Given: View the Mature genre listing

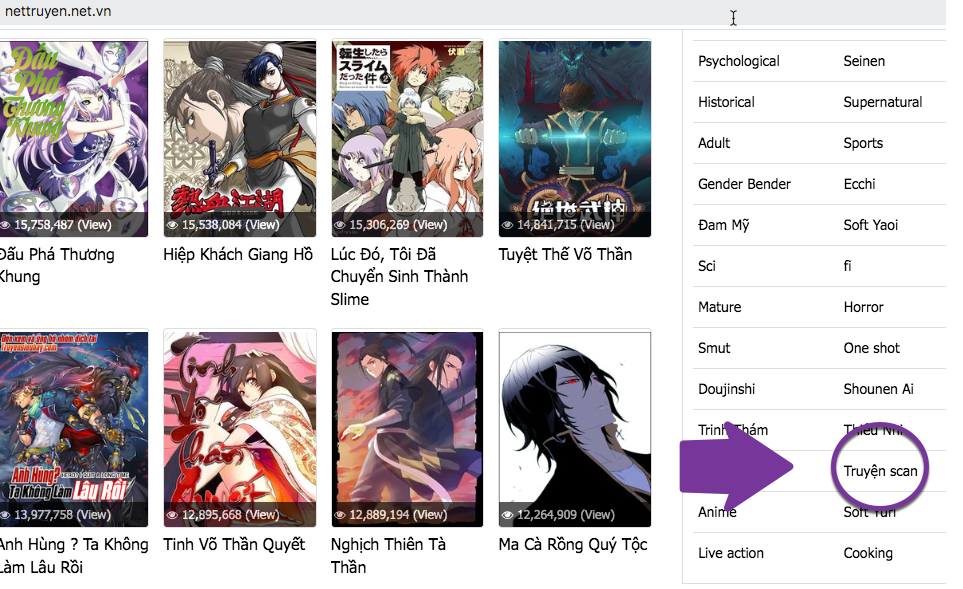Looking at the screenshot, I should [x=720, y=307].
